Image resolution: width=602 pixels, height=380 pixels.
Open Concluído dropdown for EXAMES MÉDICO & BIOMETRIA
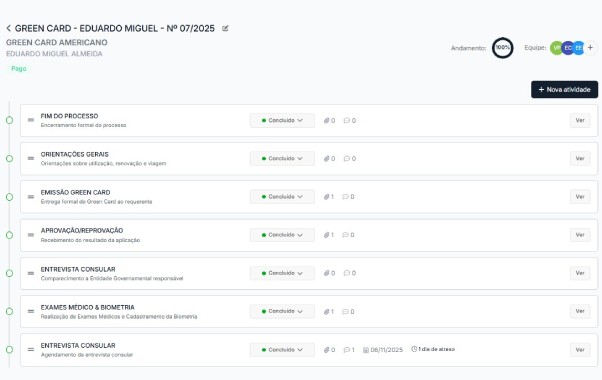(282, 311)
